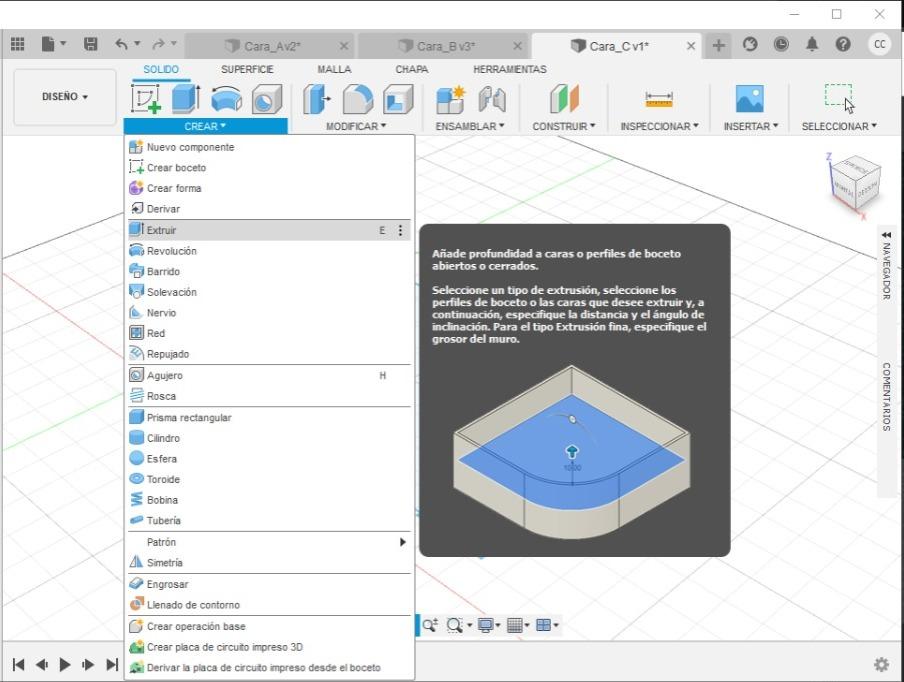Switch to the CHAPA tab
The image size is (904, 682).
tap(412, 69)
